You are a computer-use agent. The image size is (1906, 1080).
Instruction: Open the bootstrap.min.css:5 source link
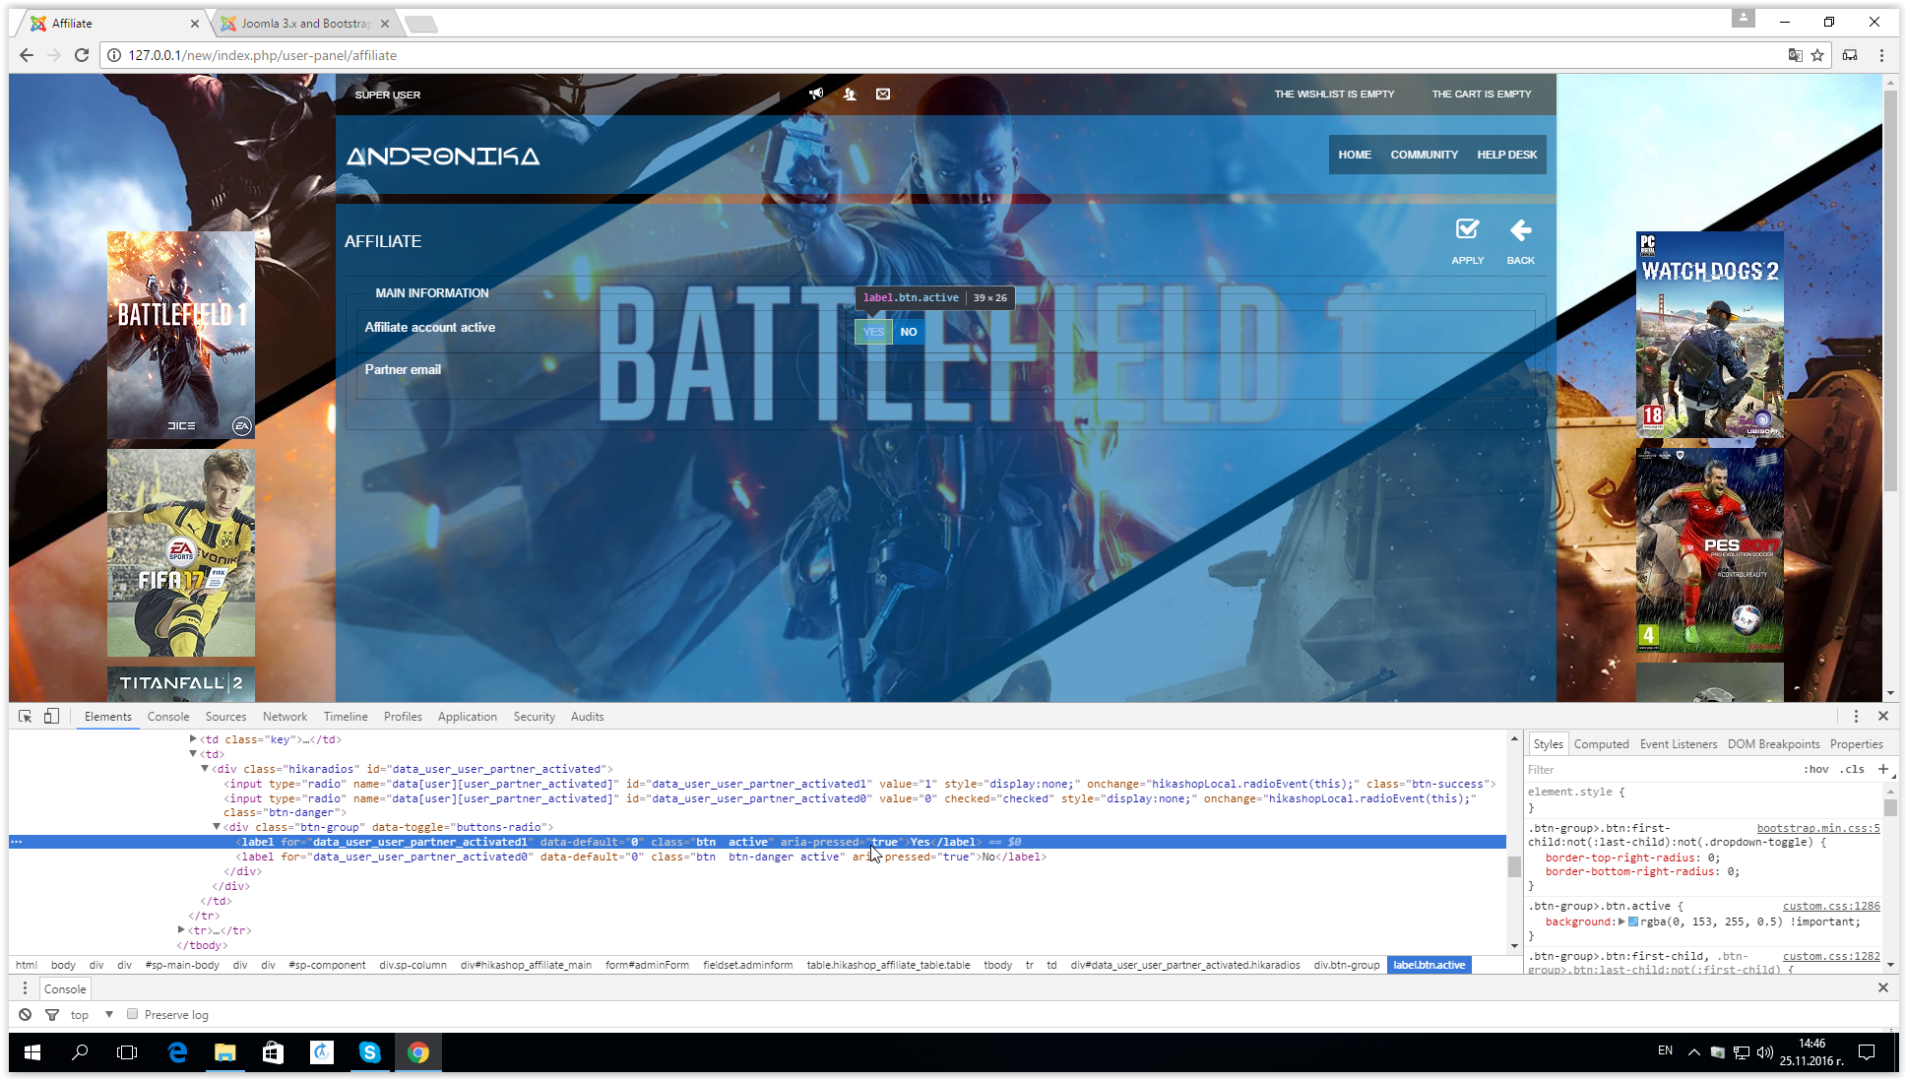pyautogui.click(x=1818, y=828)
